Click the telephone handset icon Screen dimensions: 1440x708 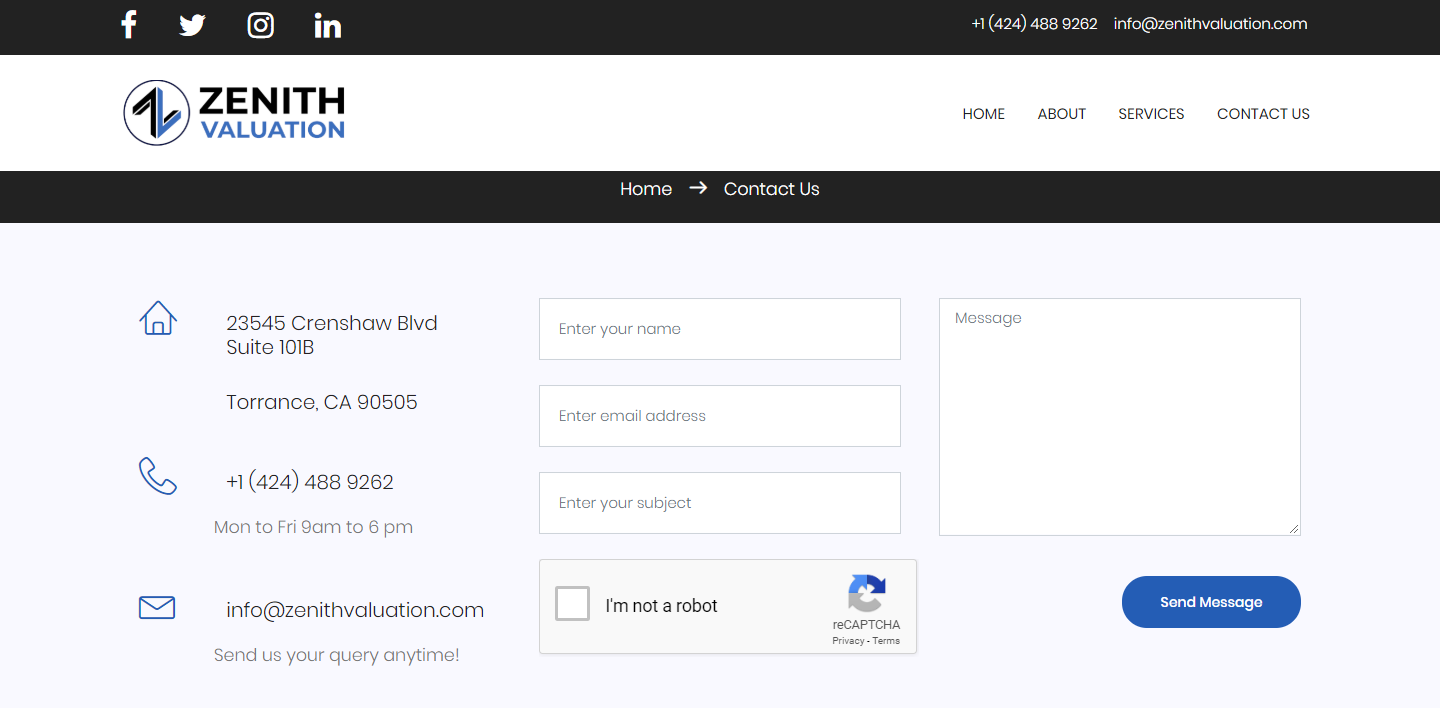pyautogui.click(x=158, y=476)
